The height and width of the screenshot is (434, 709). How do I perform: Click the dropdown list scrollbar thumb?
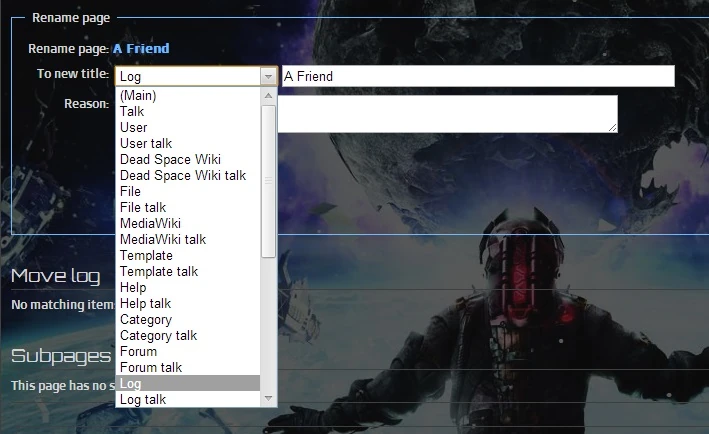tap(268, 181)
